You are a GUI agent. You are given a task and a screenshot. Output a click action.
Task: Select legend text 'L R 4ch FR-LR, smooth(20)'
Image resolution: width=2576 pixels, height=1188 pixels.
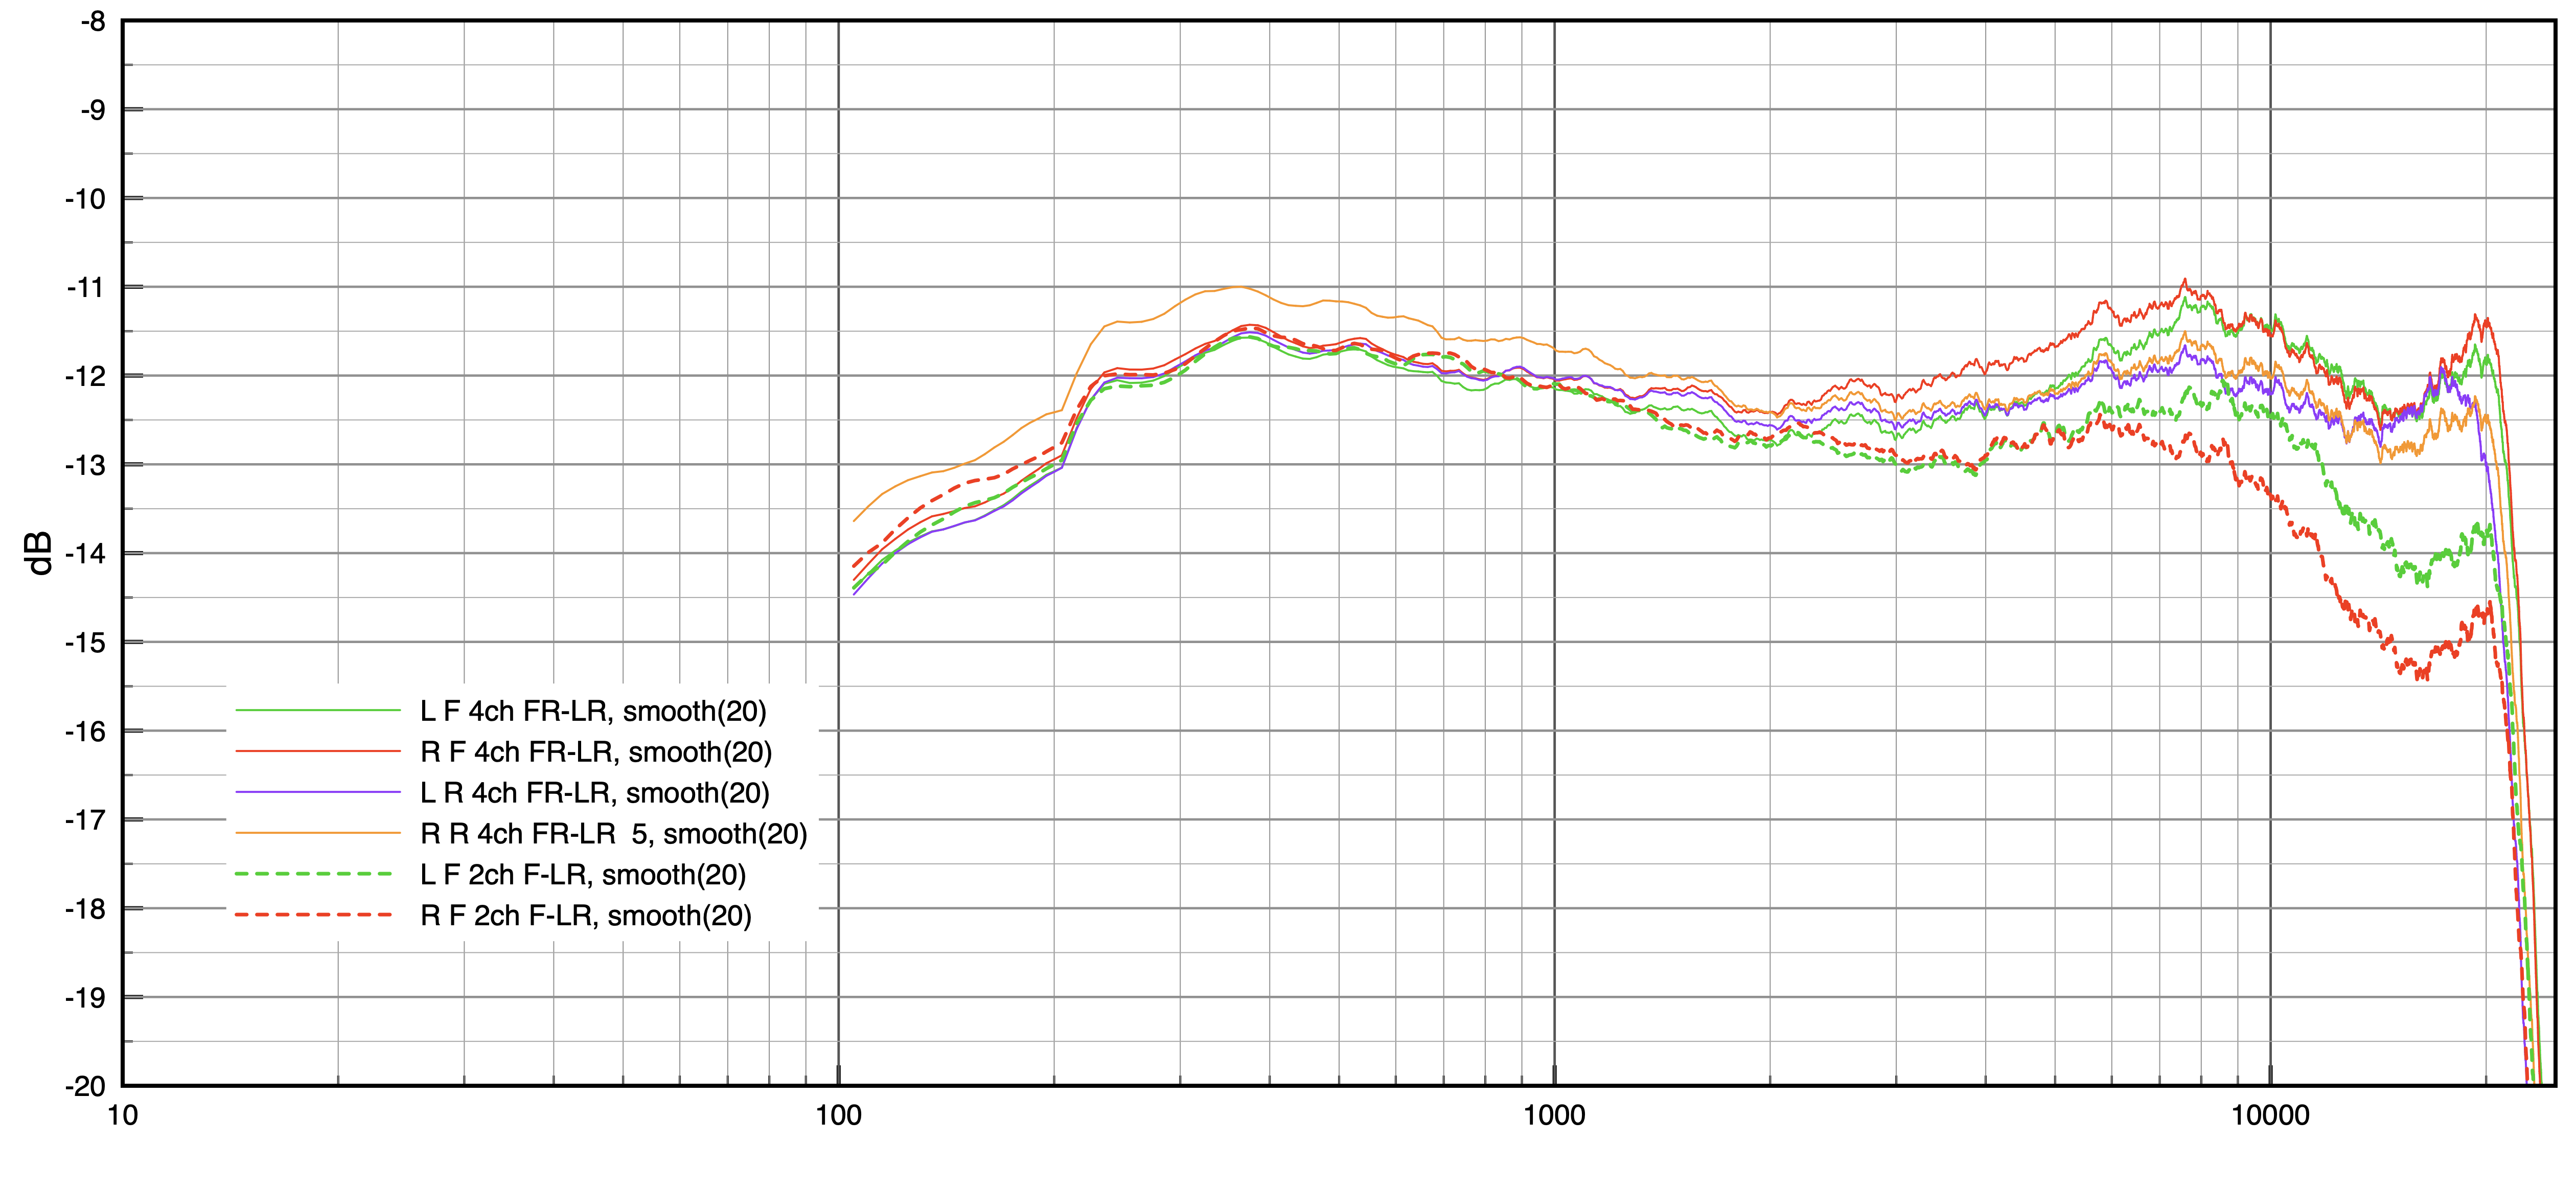(x=595, y=793)
